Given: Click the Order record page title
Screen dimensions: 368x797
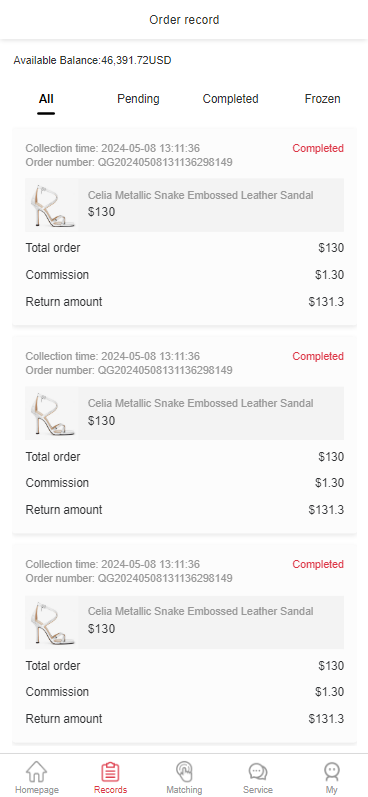Looking at the screenshot, I should (184, 20).
